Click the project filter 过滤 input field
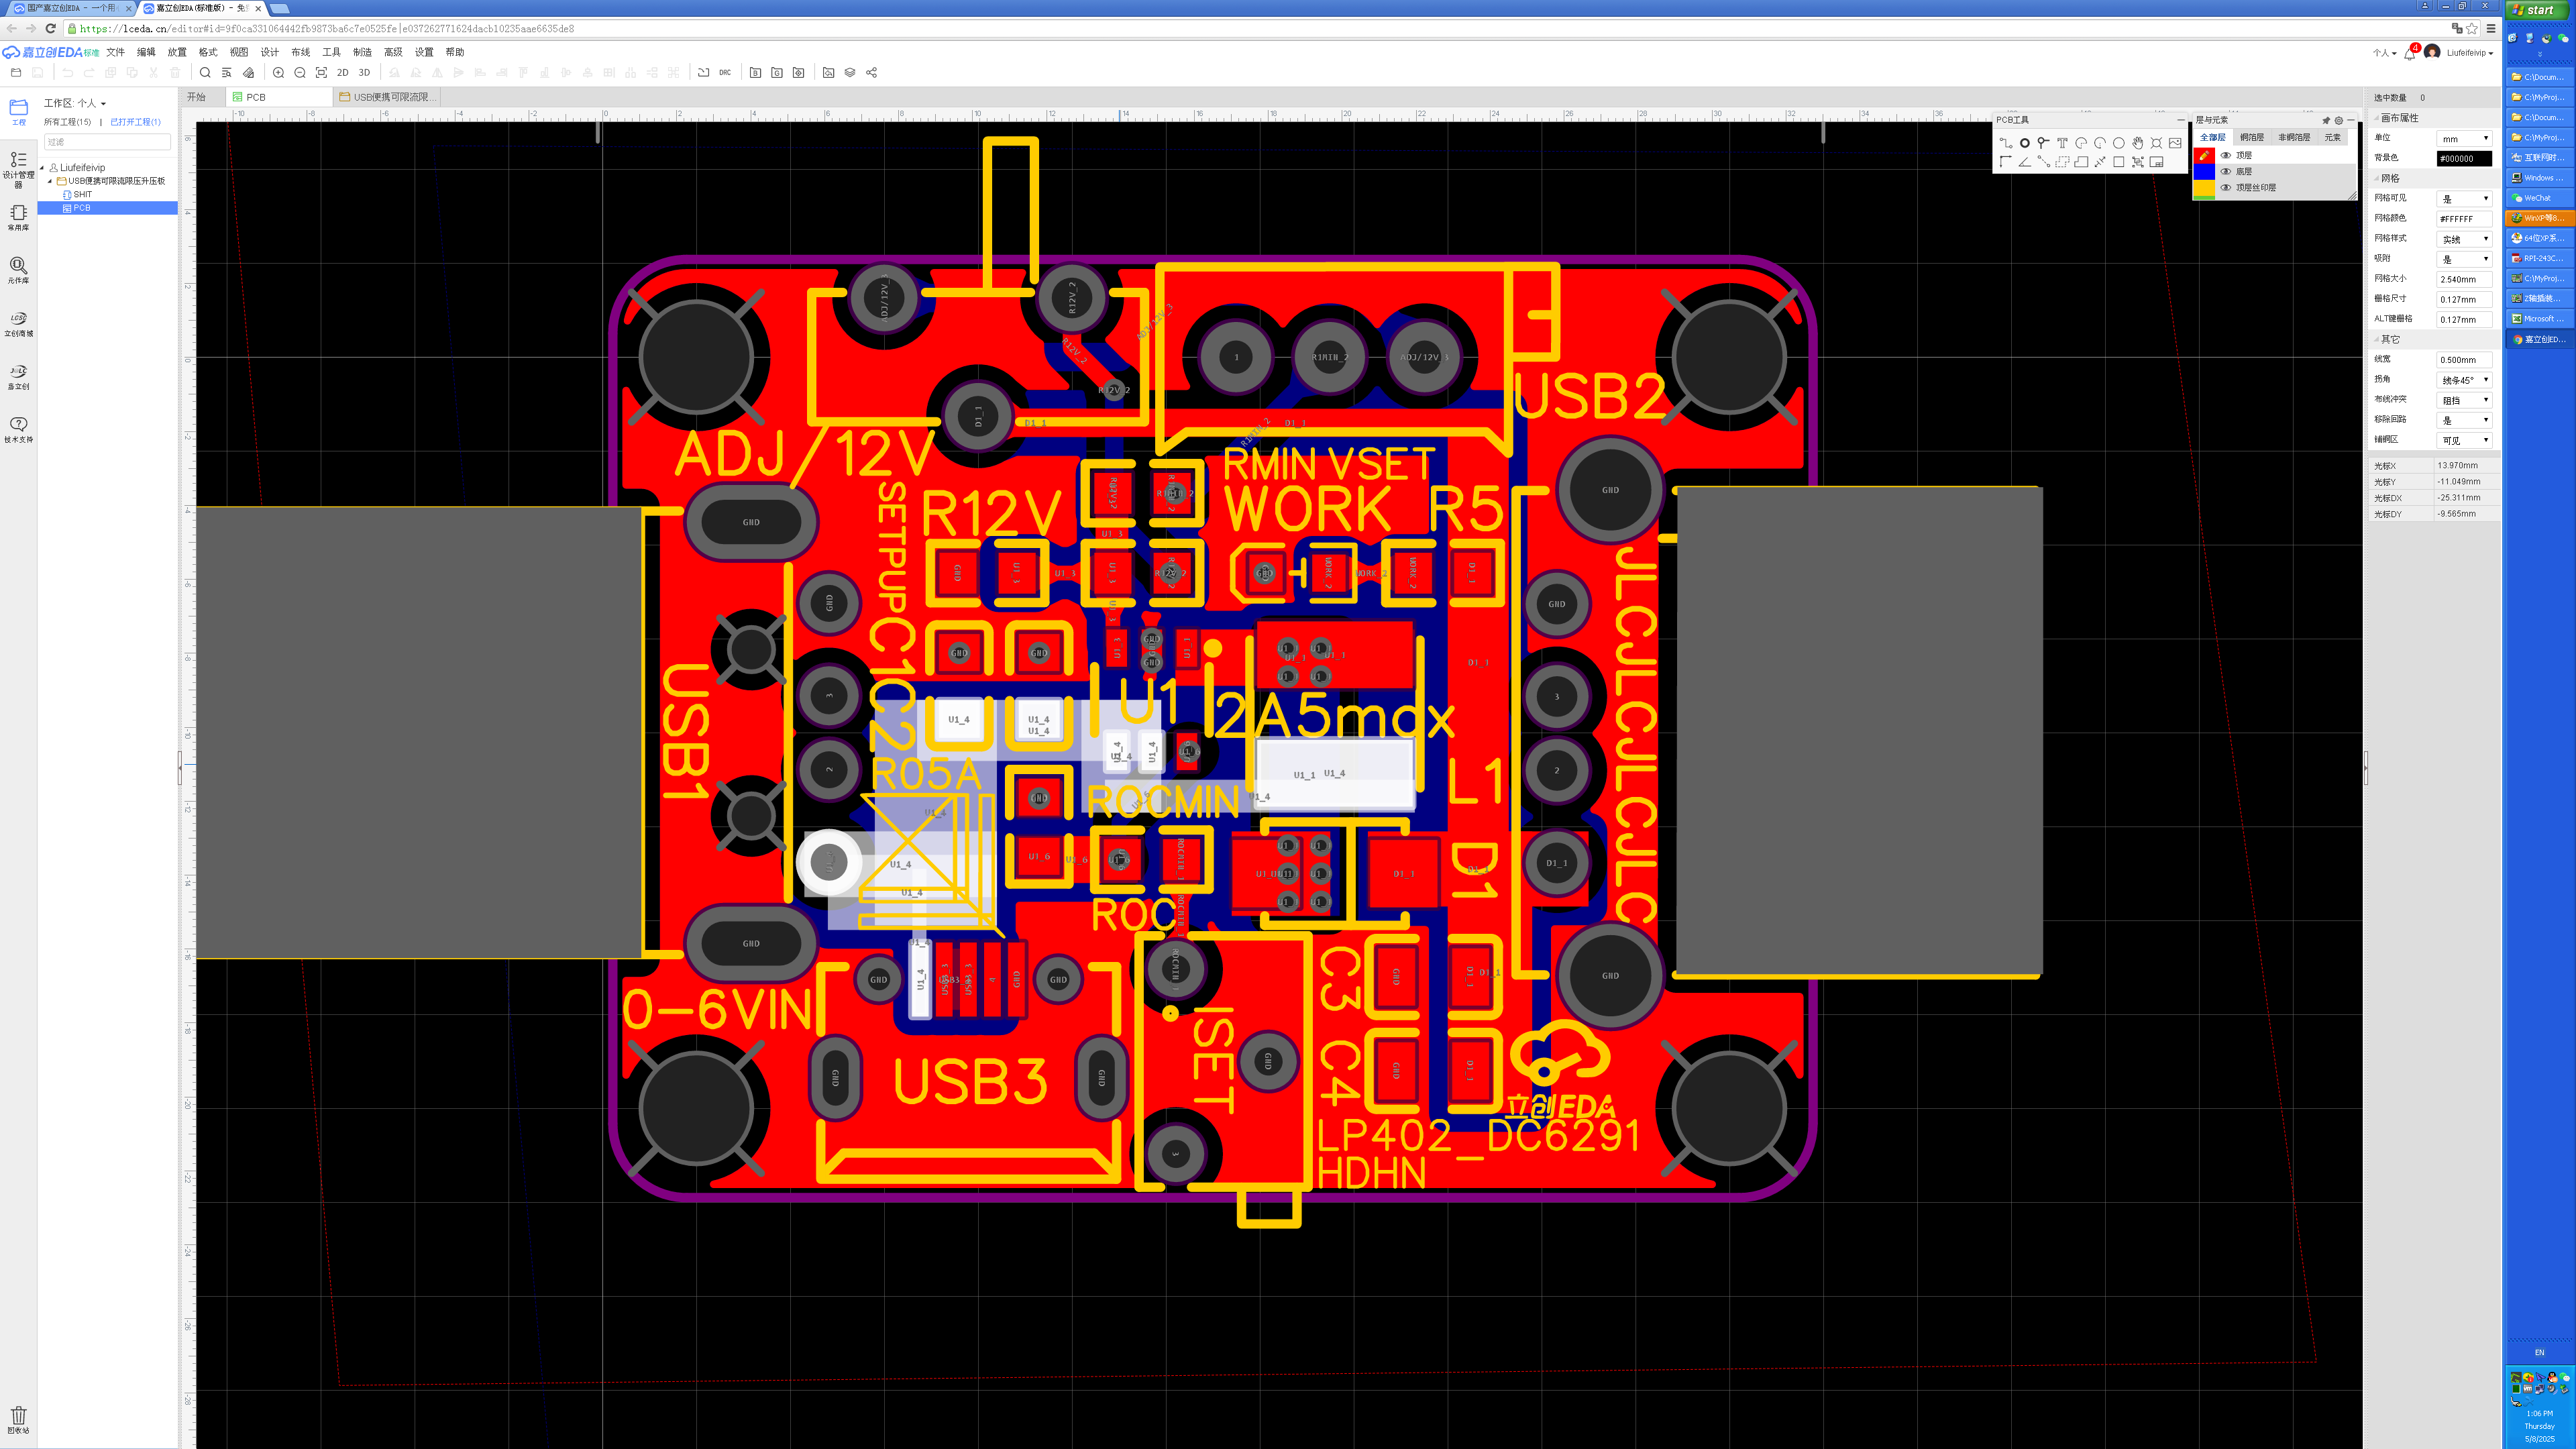Image resolution: width=2576 pixels, height=1449 pixels. click(x=107, y=142)
